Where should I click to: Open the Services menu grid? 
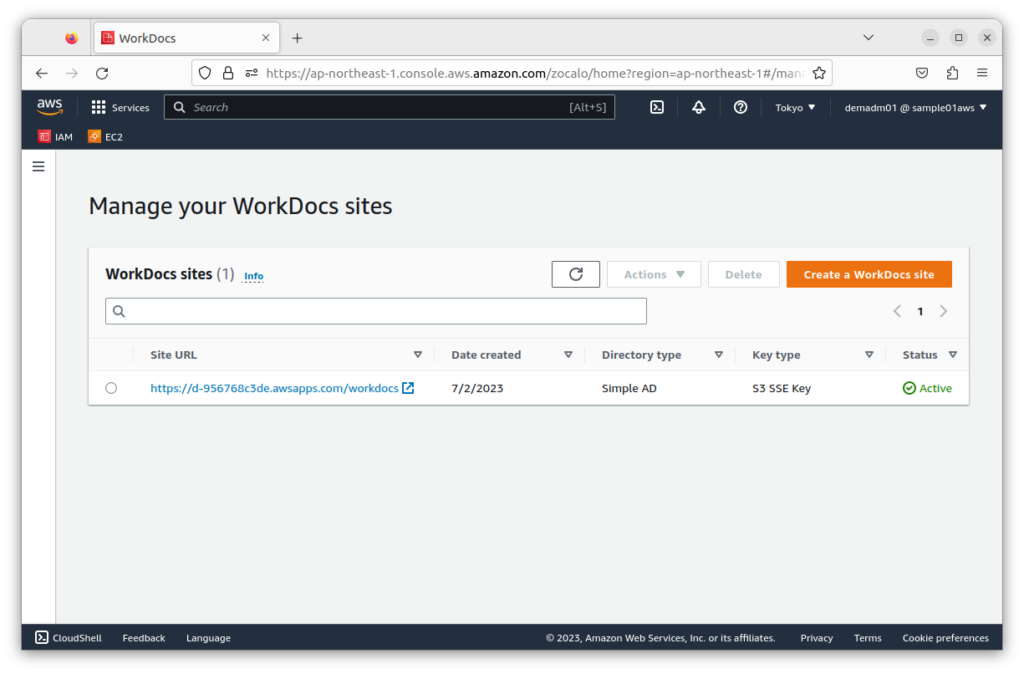(x=120, y=107)
